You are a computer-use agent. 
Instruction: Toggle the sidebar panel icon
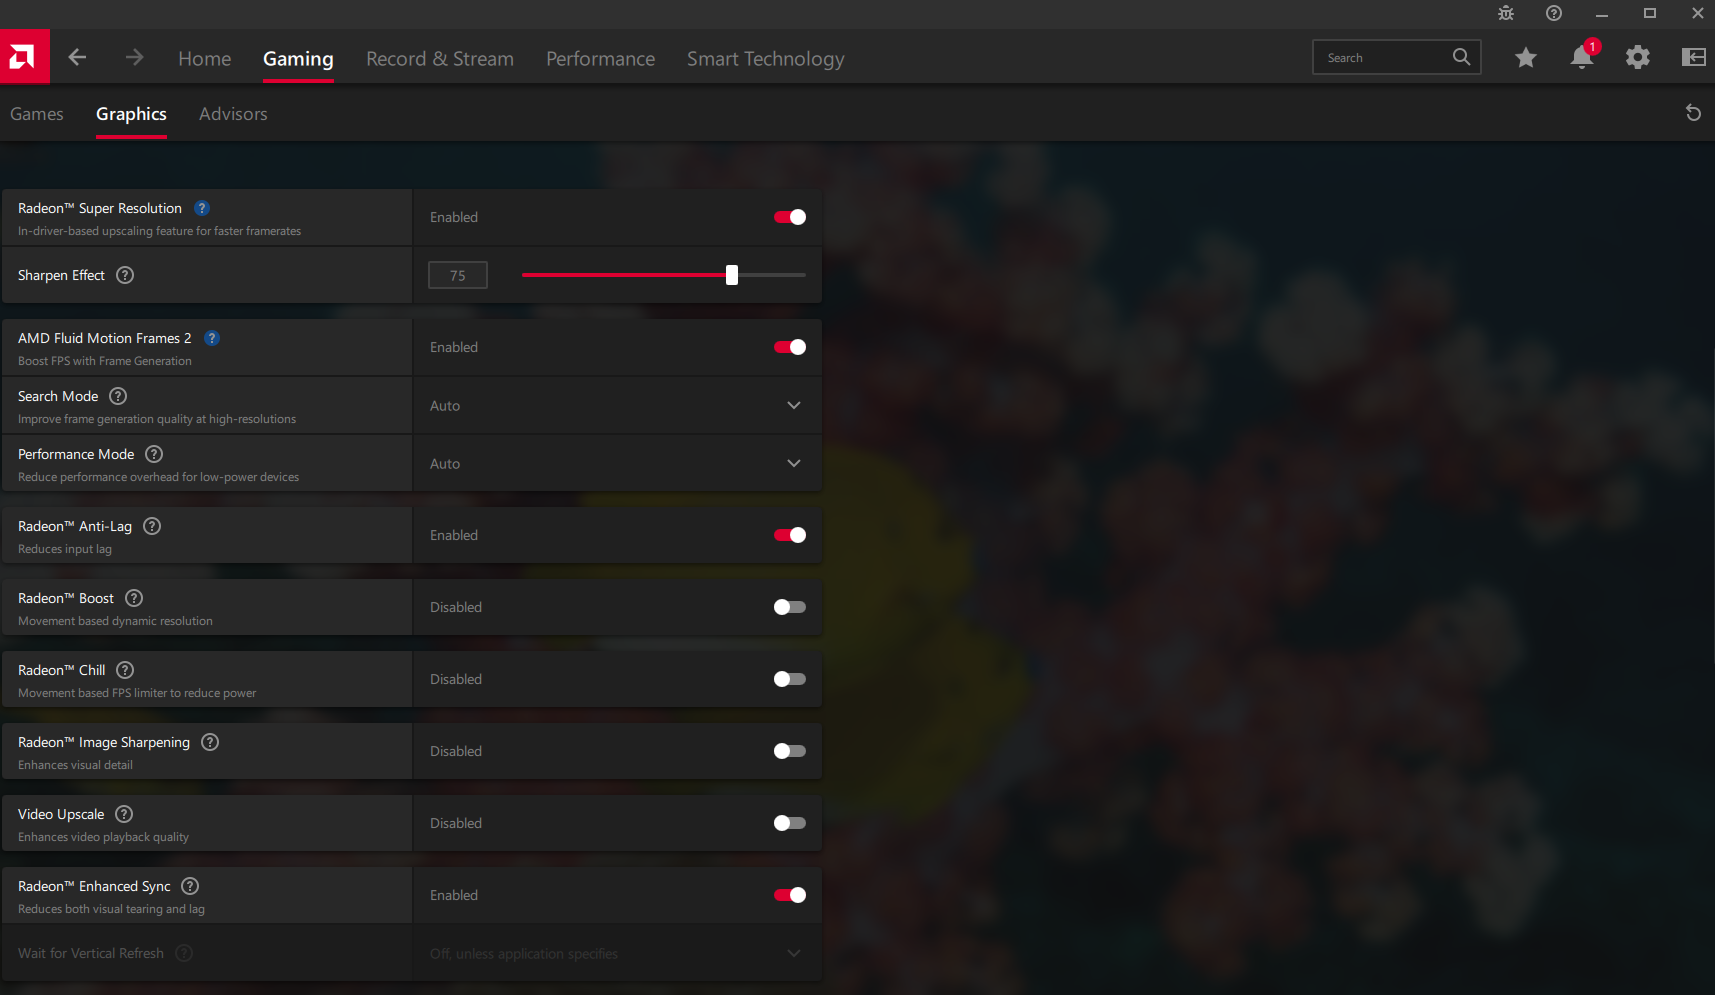pyautogui.click(x=1694, y=57)
